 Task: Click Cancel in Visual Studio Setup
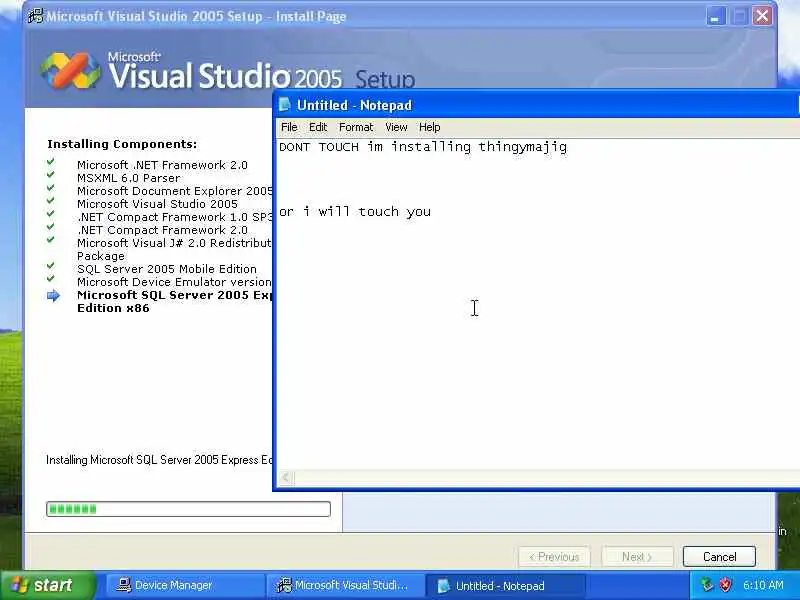719,557
